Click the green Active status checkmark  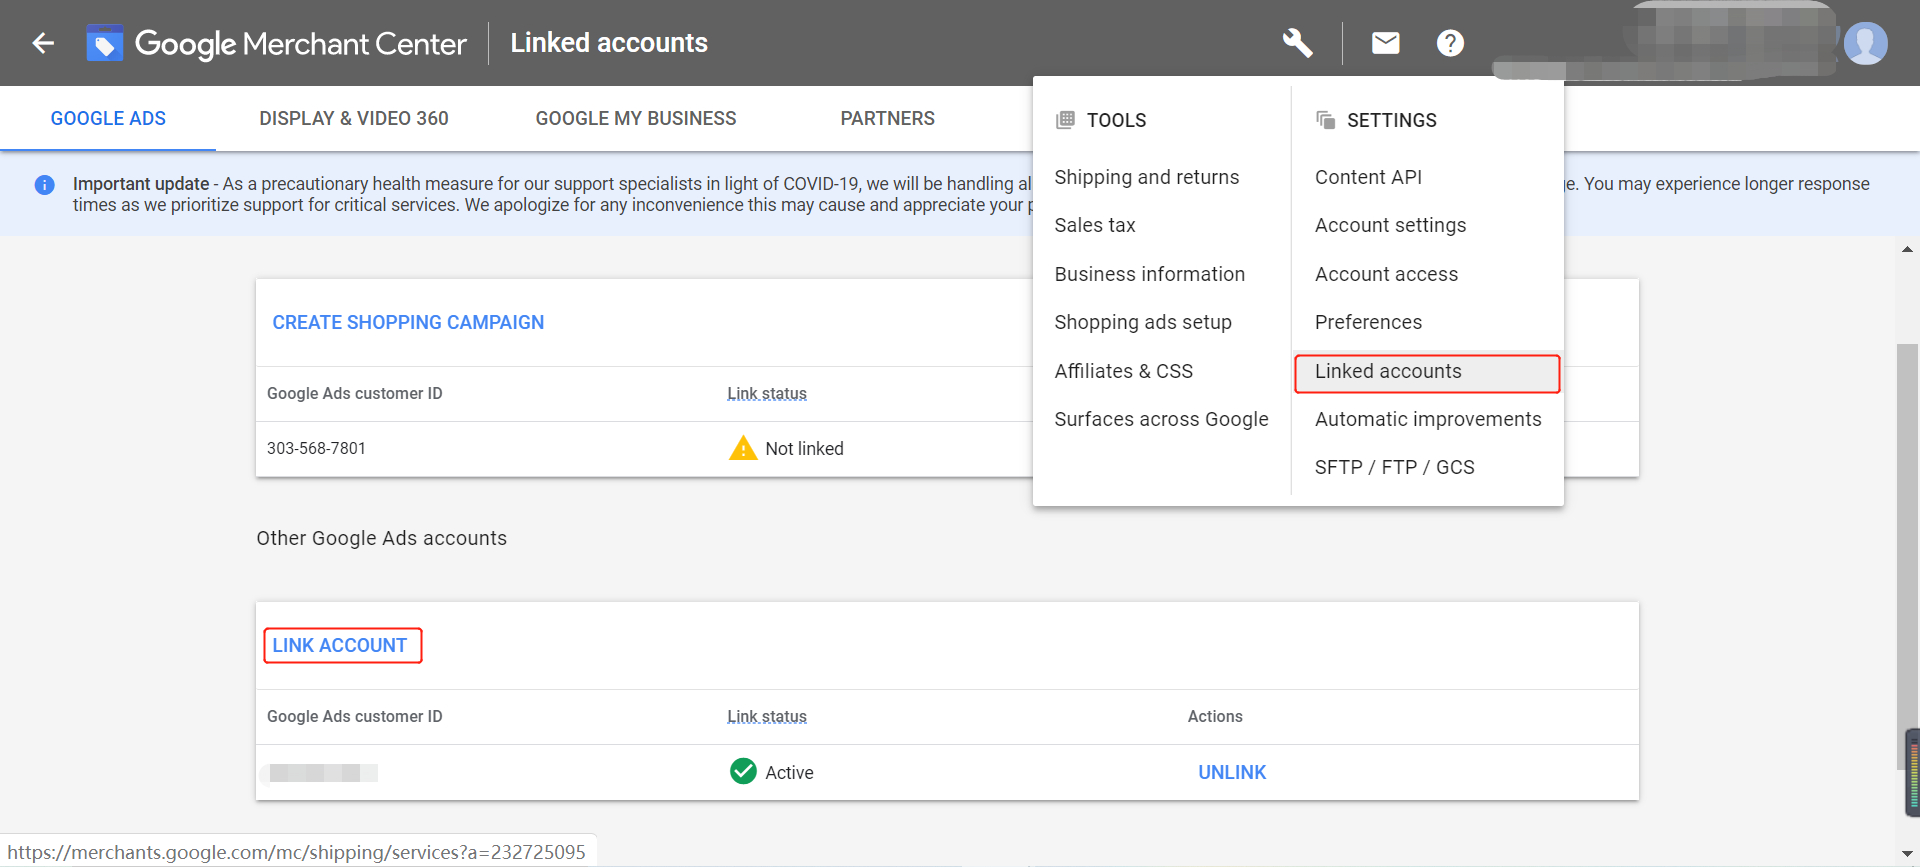click(743, 772)
